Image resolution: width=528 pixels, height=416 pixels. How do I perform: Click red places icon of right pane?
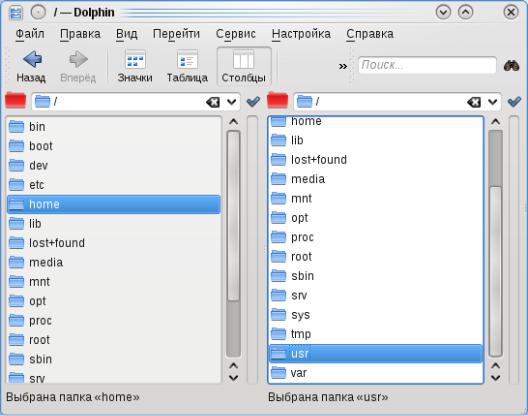(277, 100)
